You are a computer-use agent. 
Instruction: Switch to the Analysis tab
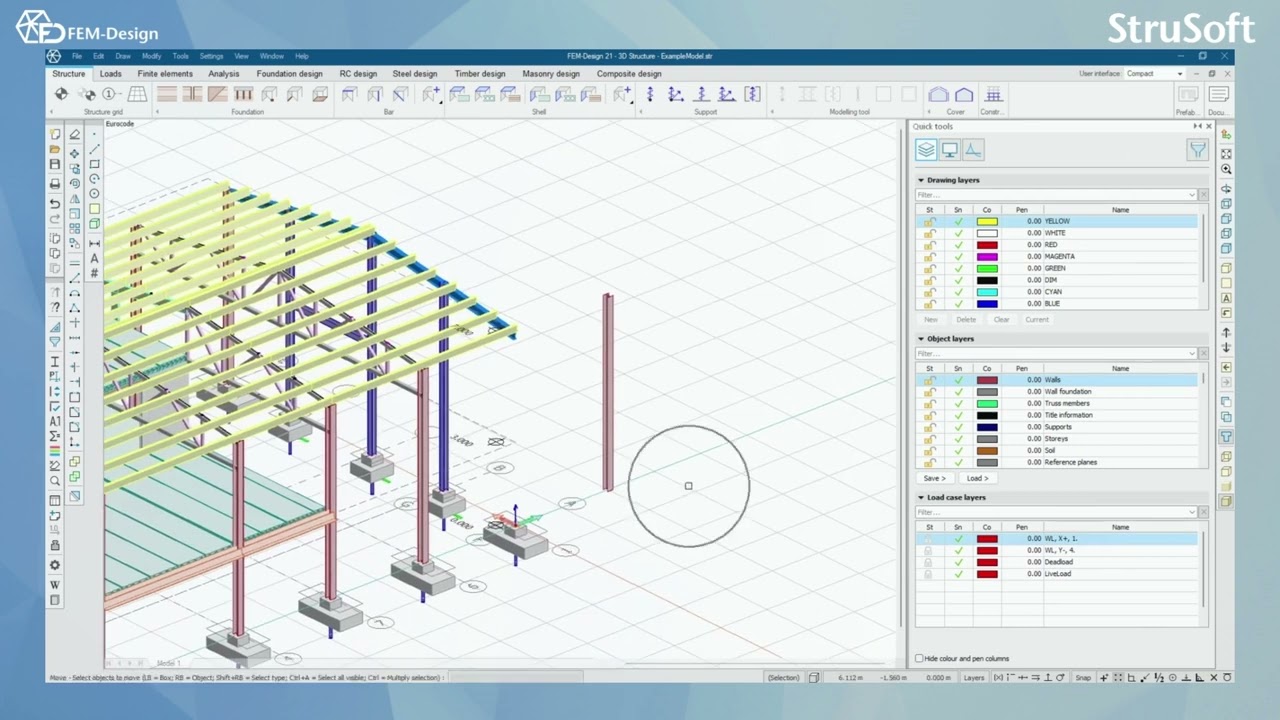tap(224, 73)
